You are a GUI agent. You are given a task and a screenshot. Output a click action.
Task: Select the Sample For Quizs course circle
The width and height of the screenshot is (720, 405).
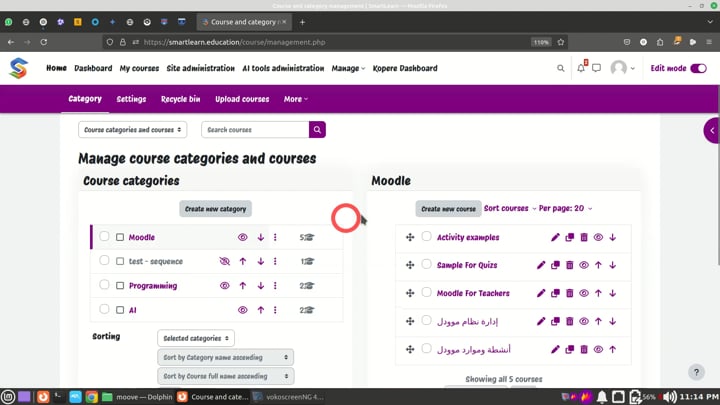coord(427,264)
